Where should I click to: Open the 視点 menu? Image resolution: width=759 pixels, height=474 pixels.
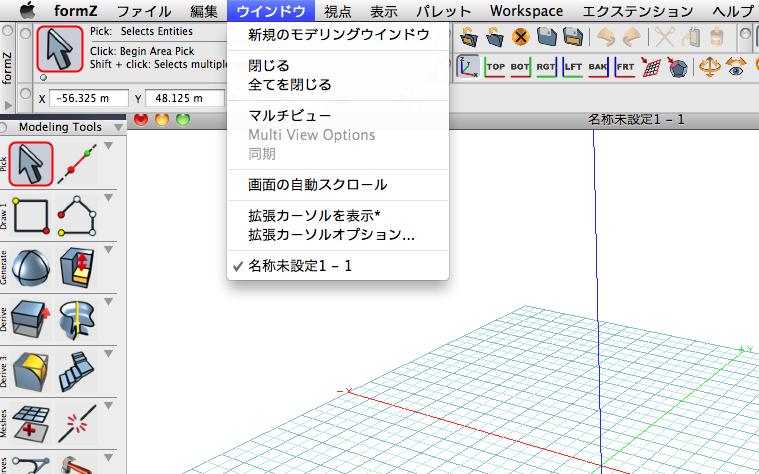(x=337, y=11)
